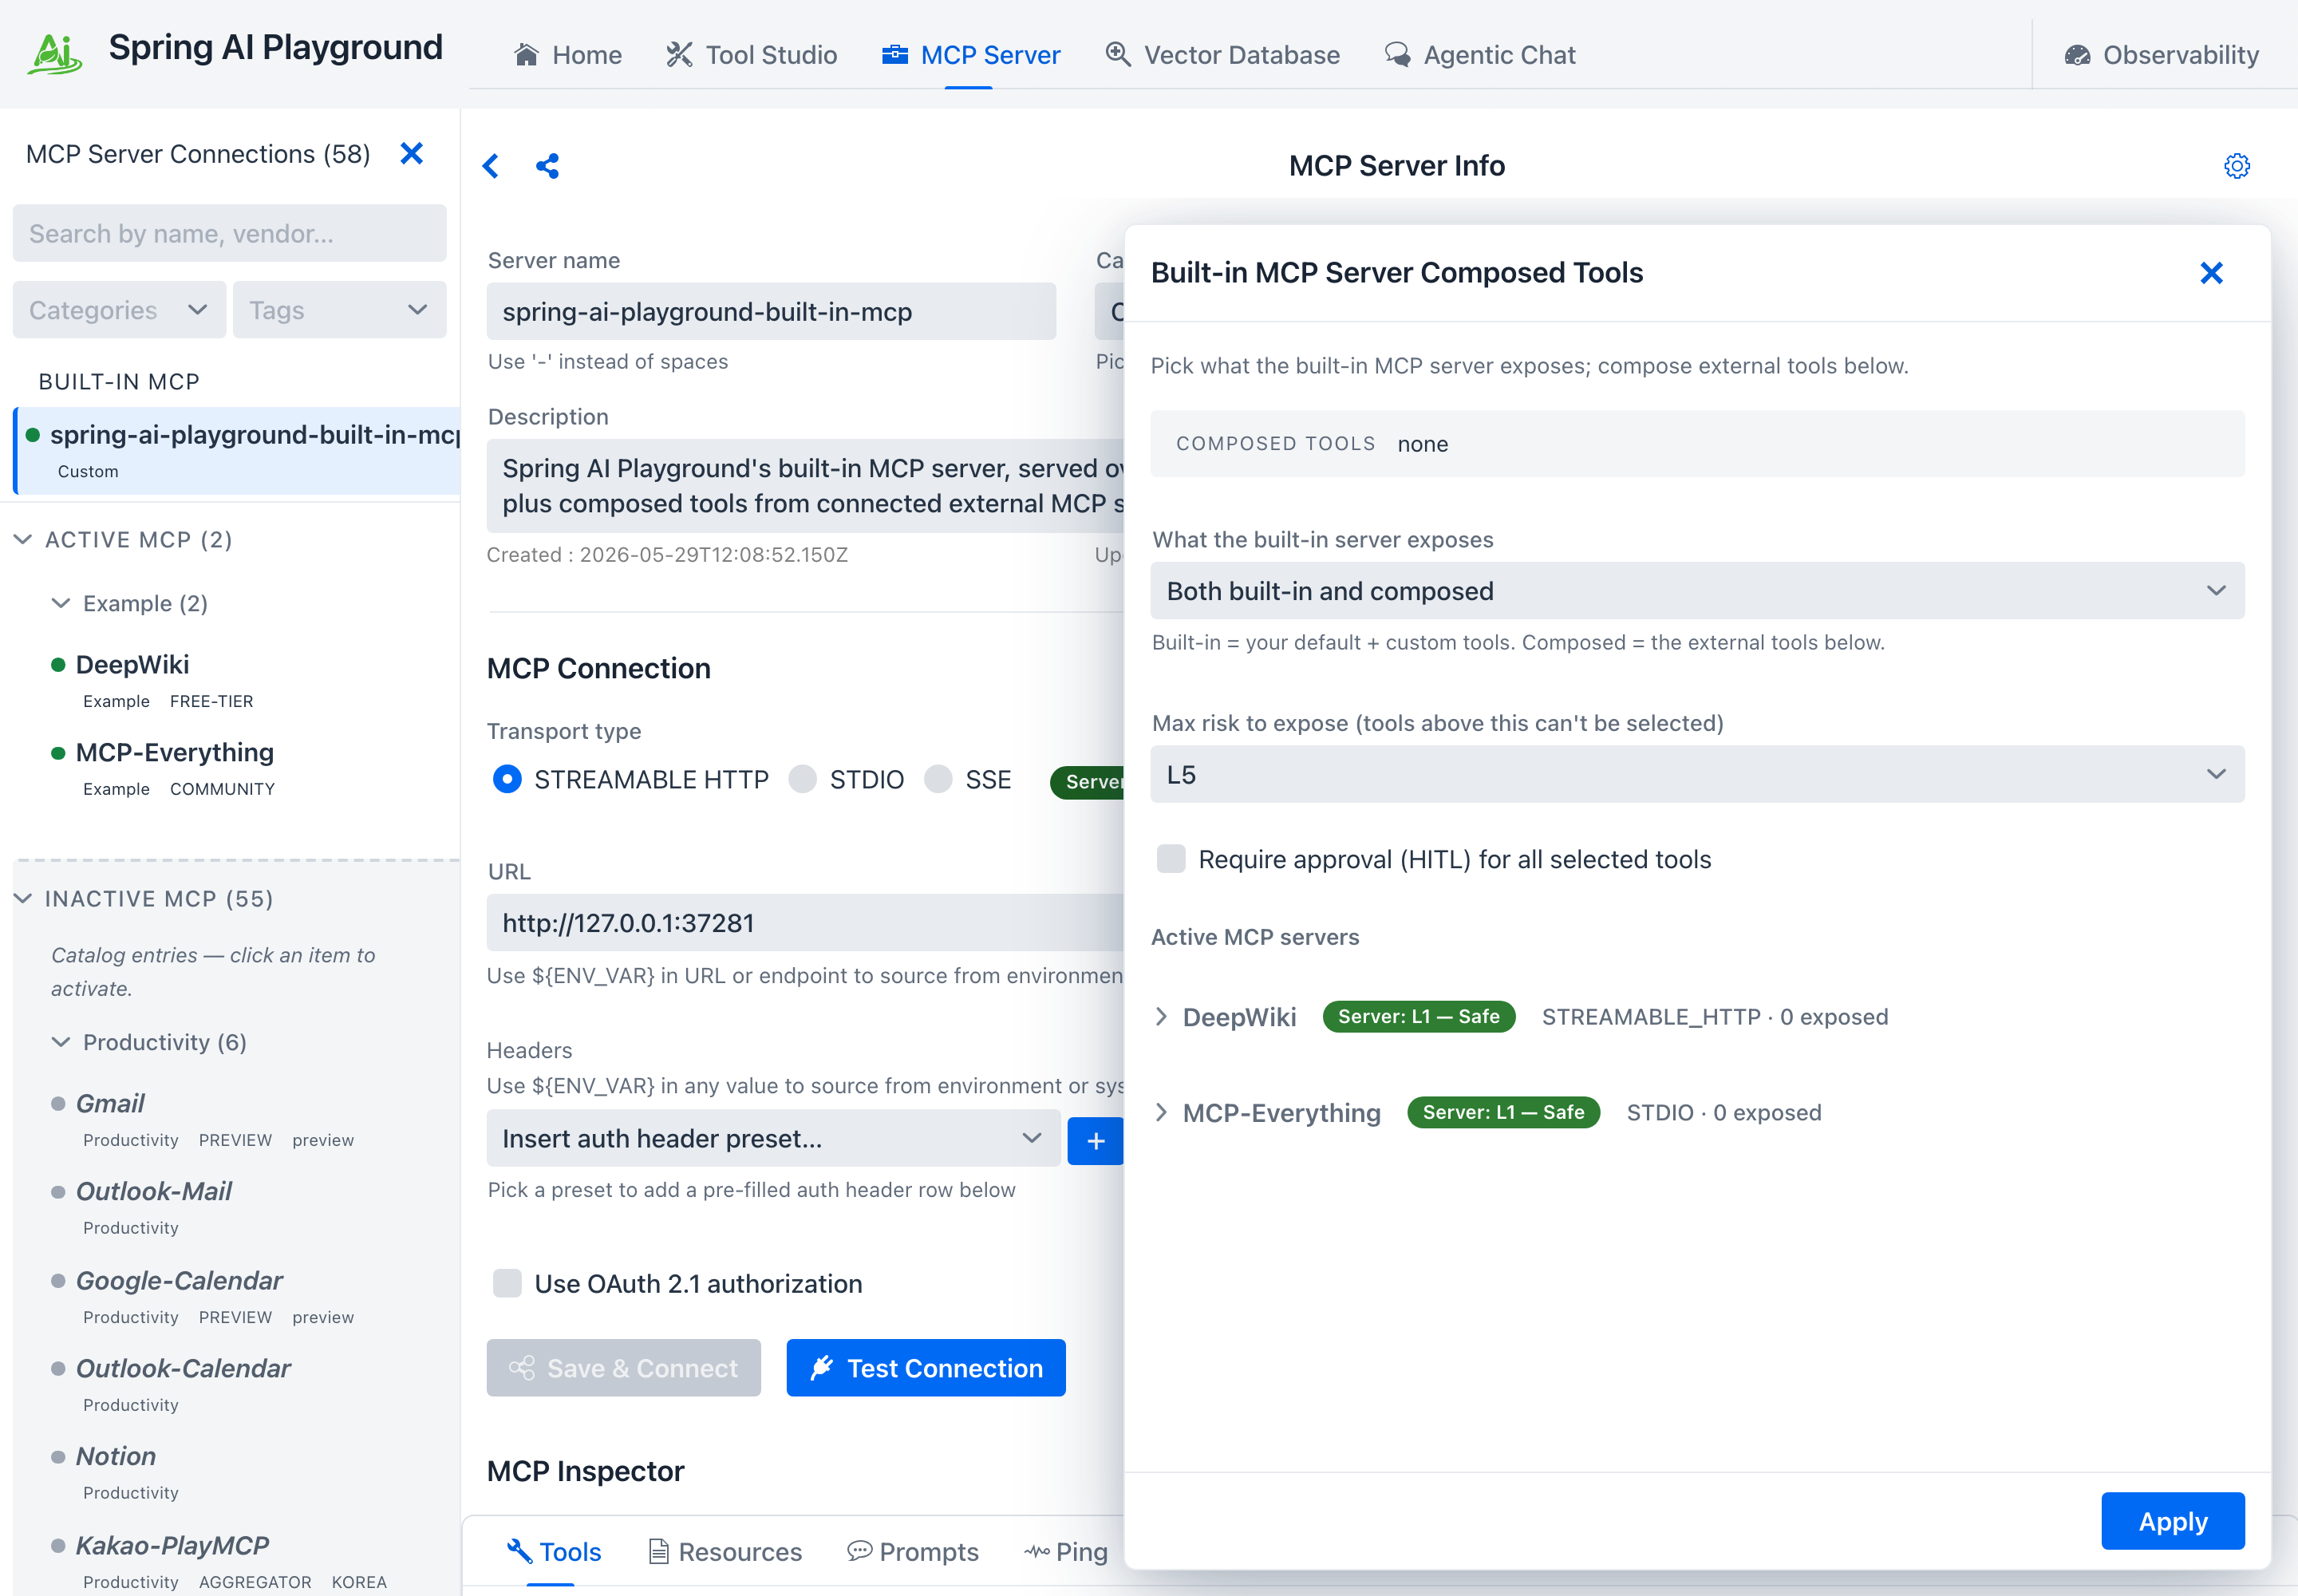Open 'What the built-in server exposes' dropdown
Screen dimensions: 2298x1596
pos(1697,590)
